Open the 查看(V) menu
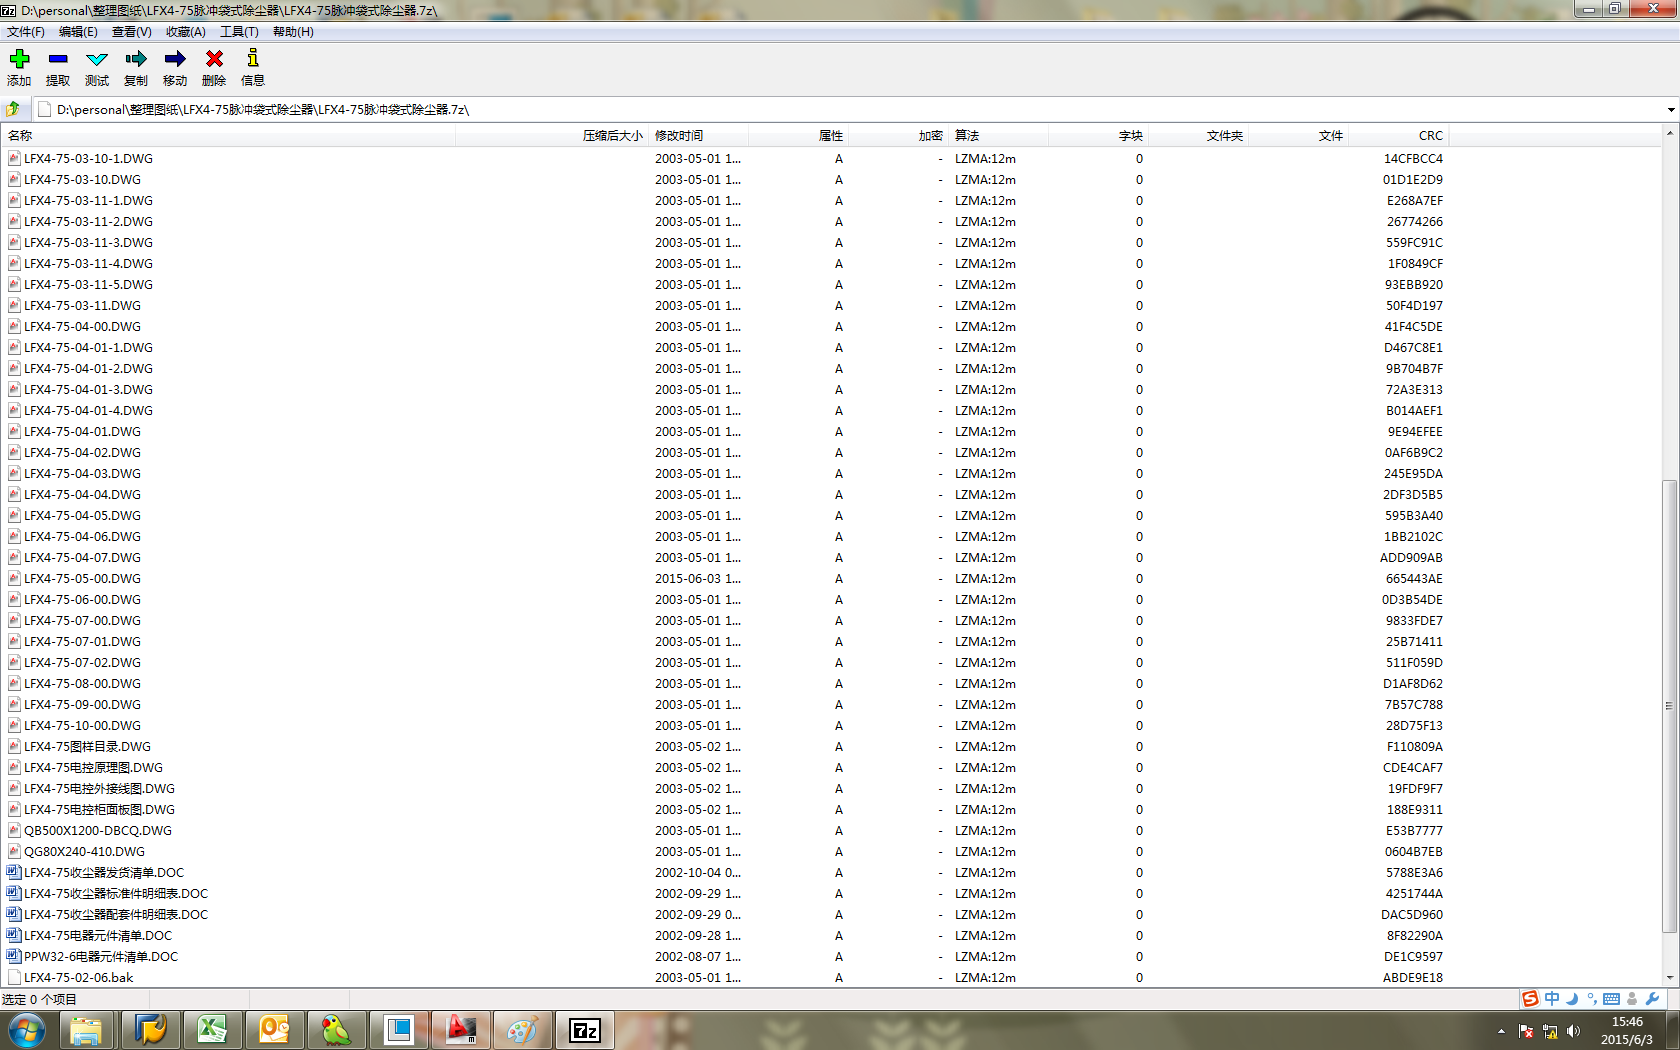This screenshot has height=1050, width=1680. tap(132, 32)
